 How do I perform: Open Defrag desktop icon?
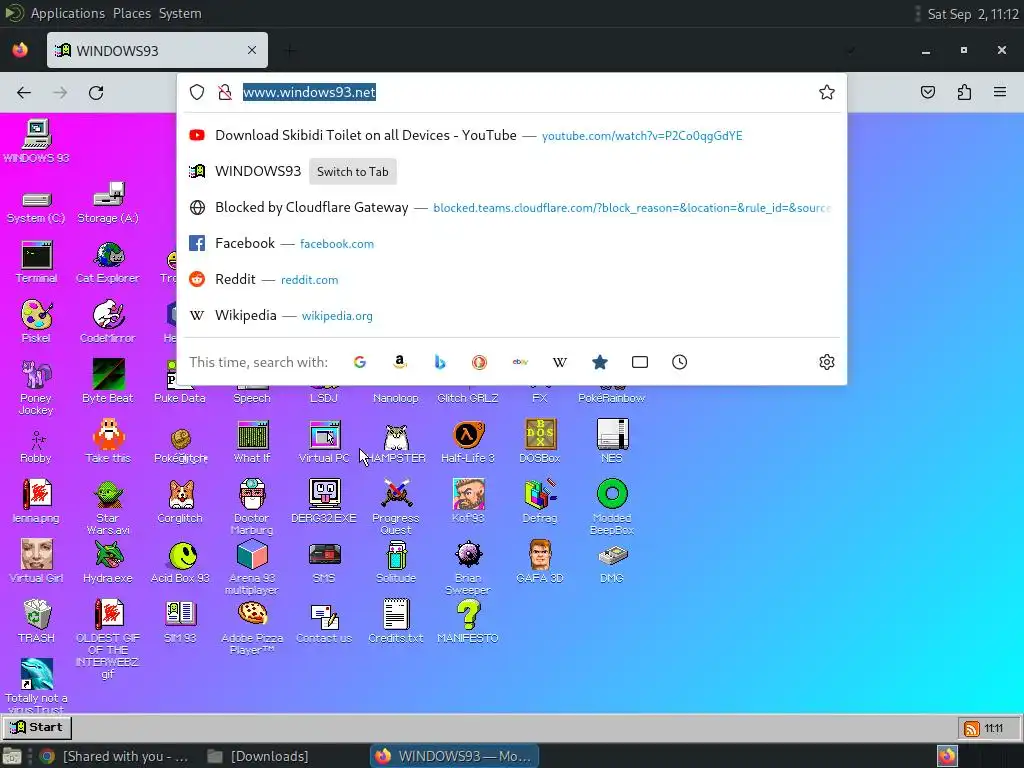click(x=539, y=502)
